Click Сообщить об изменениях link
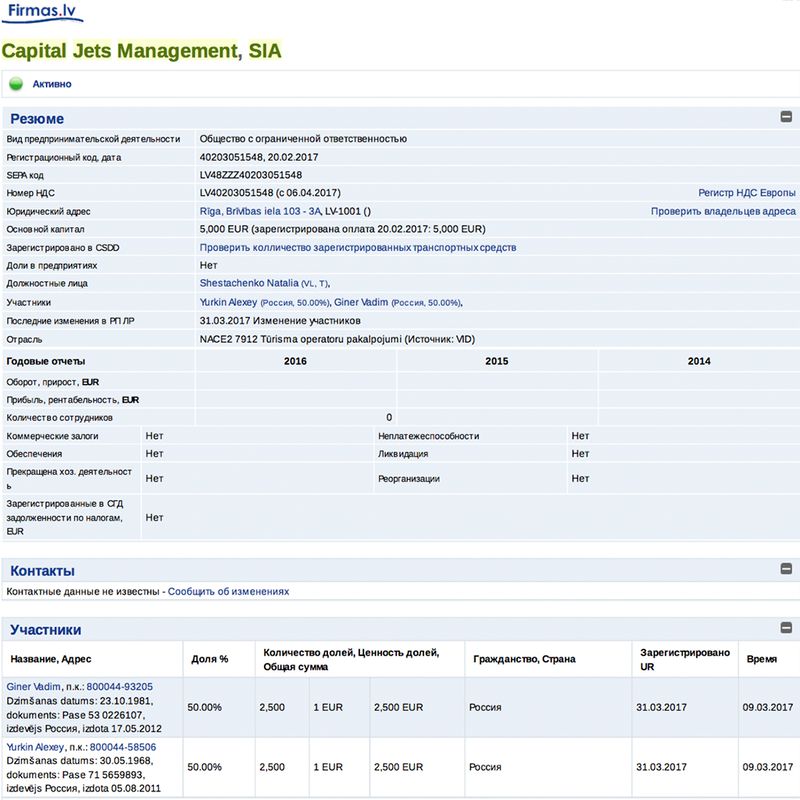Screen dimensions: 800x800 click(229, 591)
